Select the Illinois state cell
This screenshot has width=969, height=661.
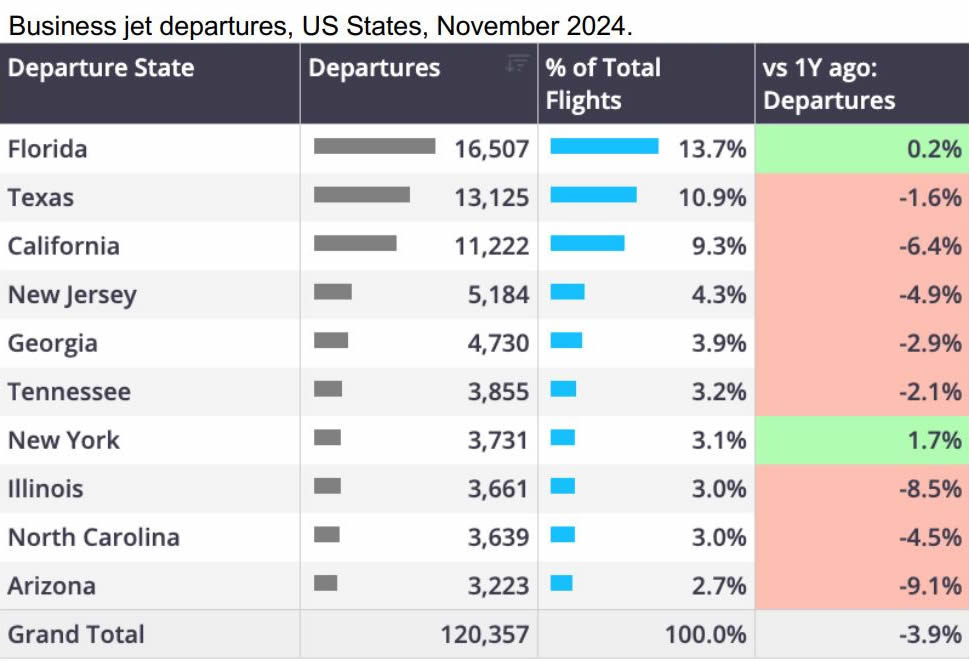pyautogui.click(x=46, y=489)
